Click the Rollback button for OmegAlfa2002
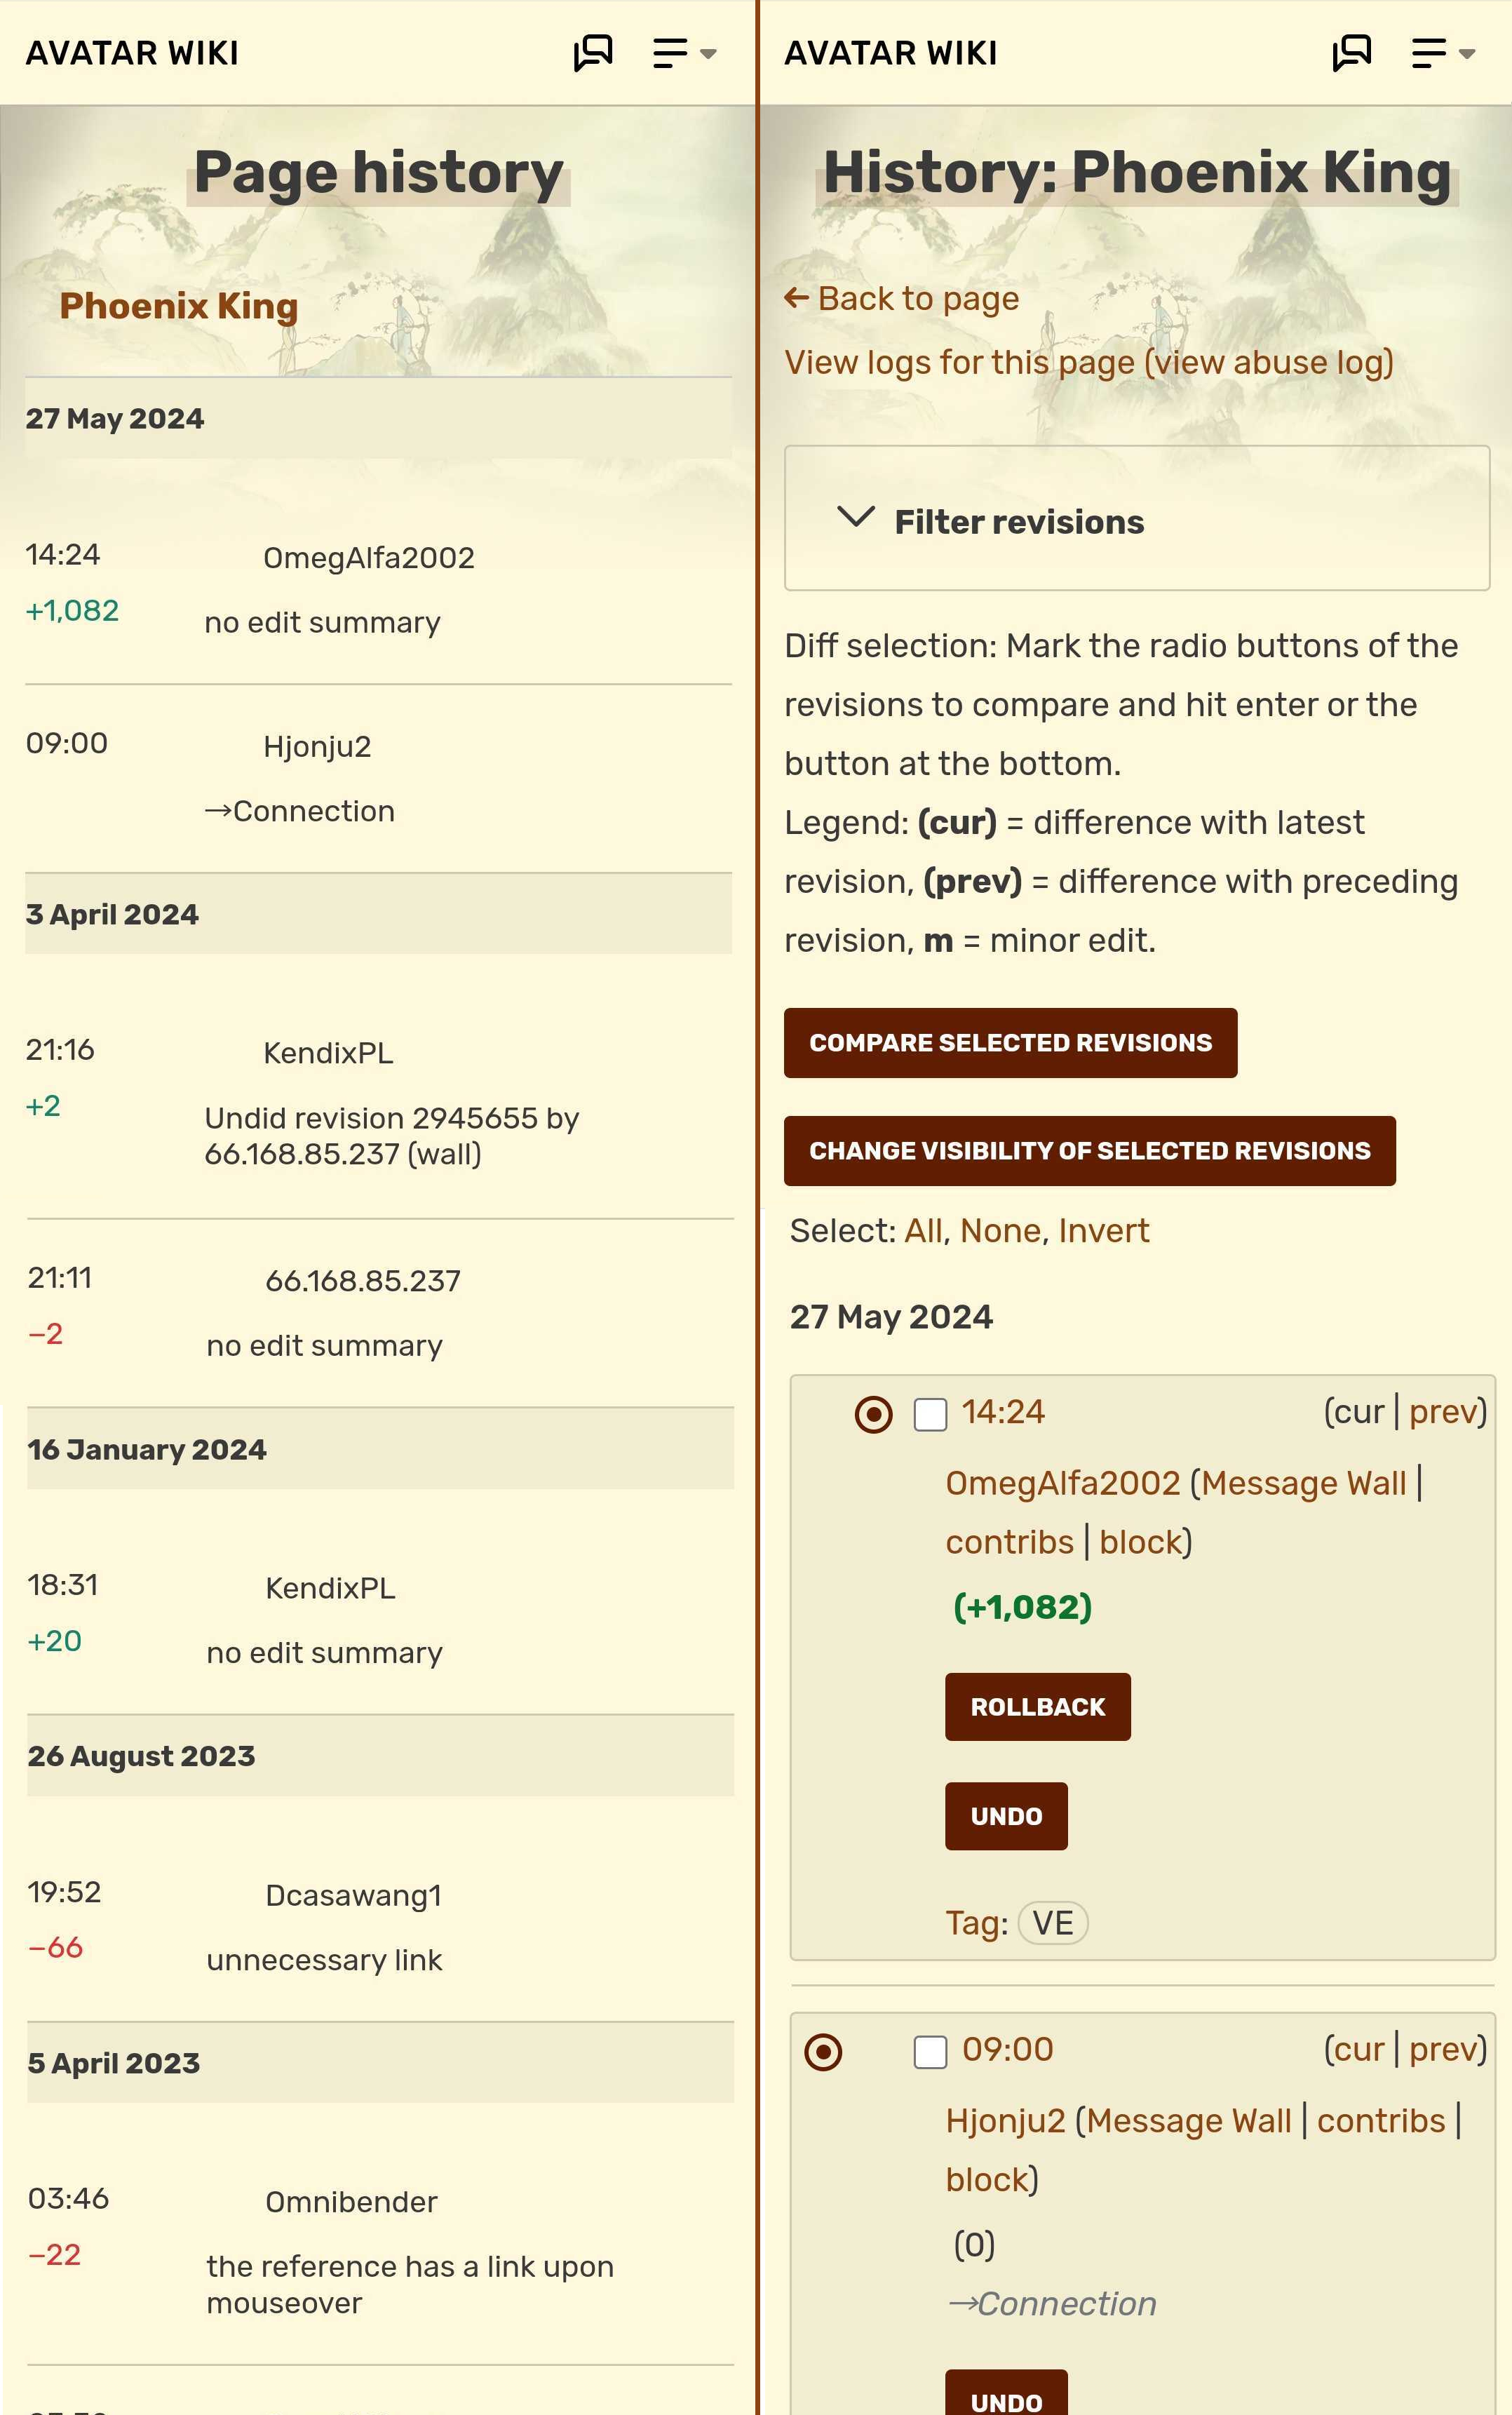 click(1037, 1707)
